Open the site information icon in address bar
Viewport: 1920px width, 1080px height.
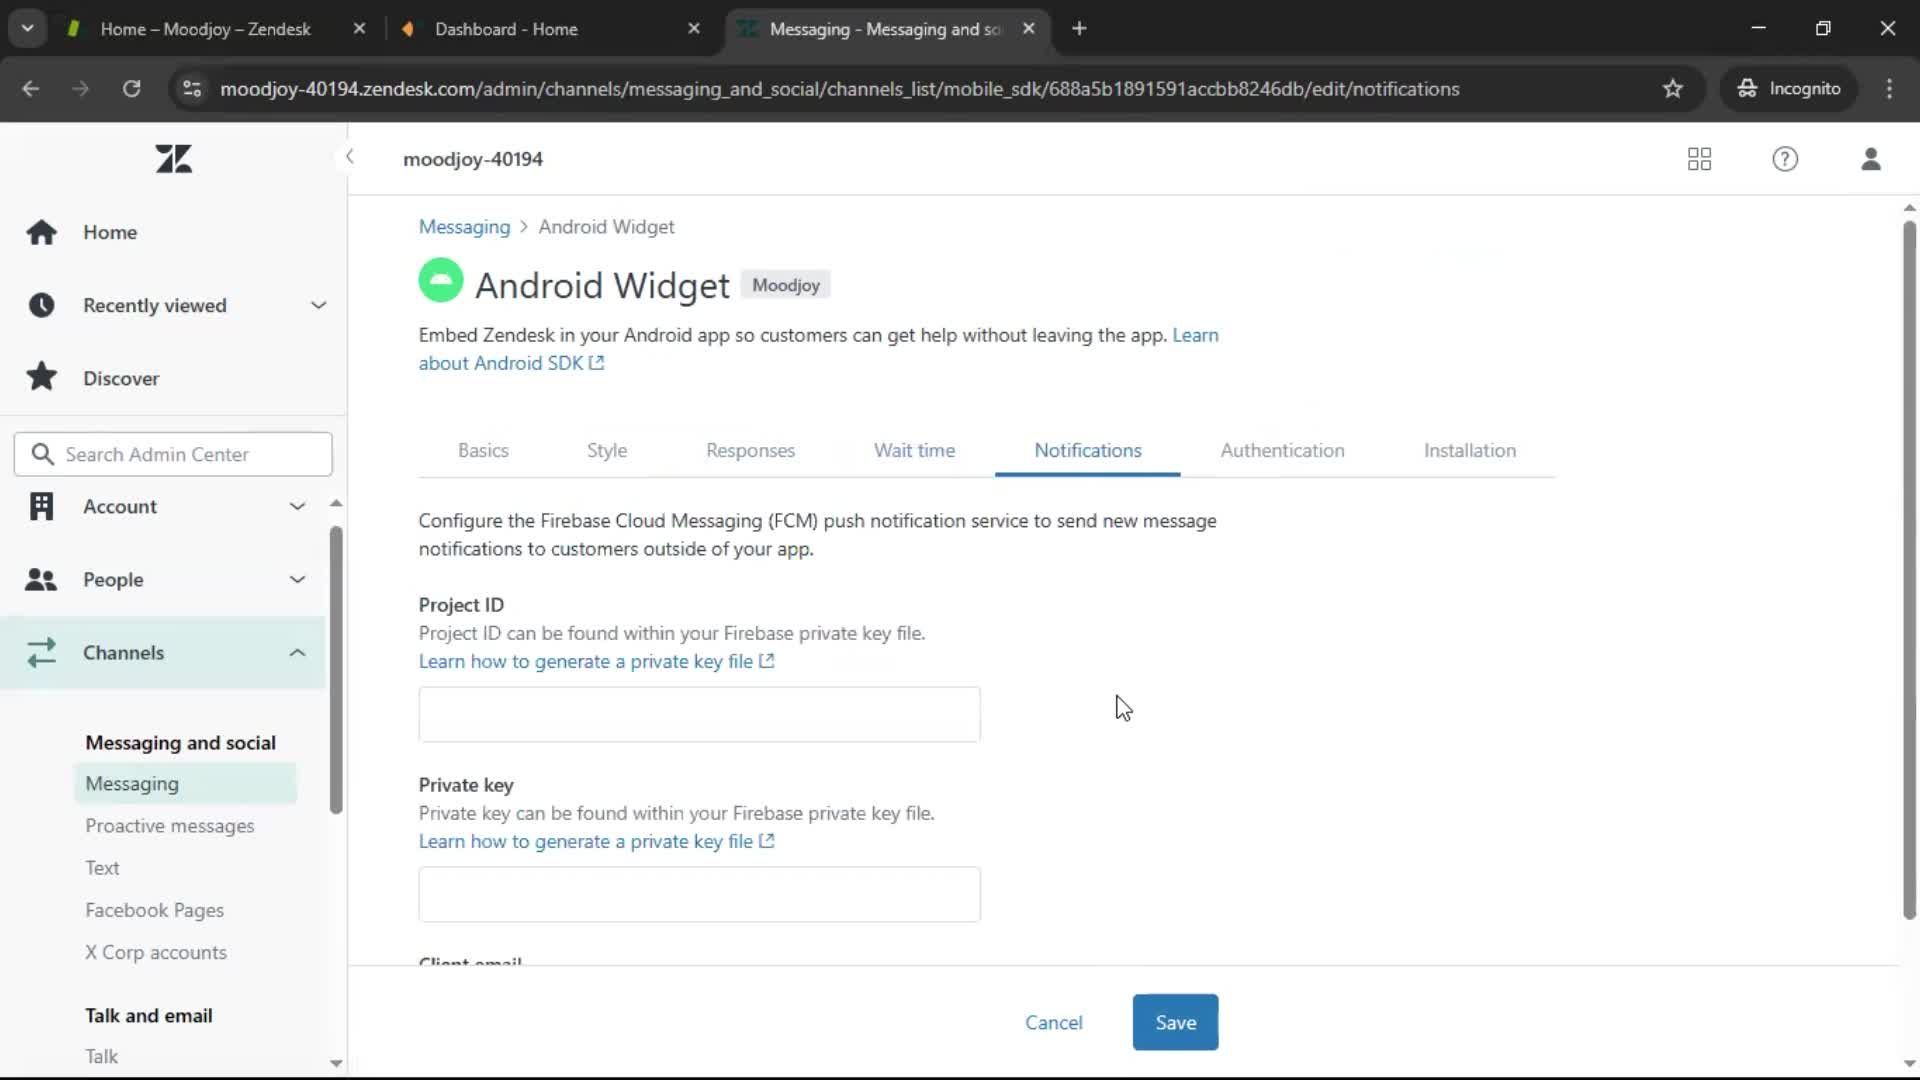[192, 89]
